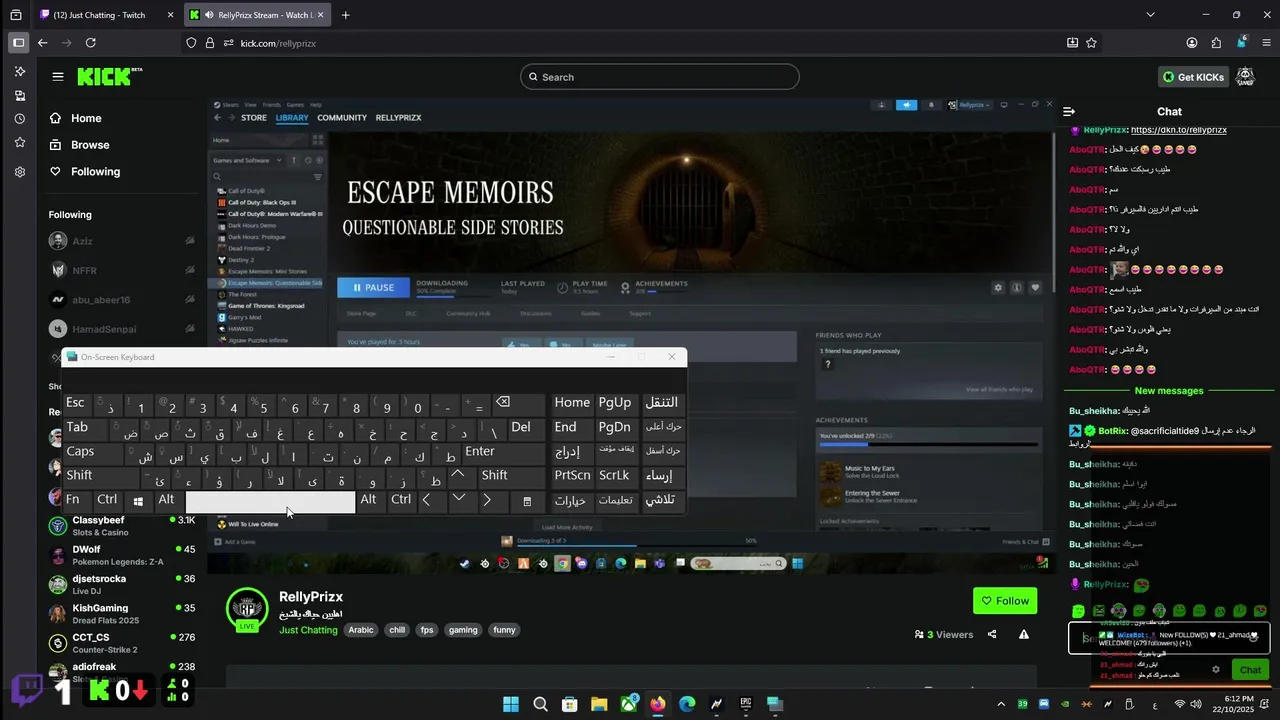Image resolution: width=1280 pixels, height=720 pixels.
Task: Focus the Kick search field
Action: coord(660,77)
